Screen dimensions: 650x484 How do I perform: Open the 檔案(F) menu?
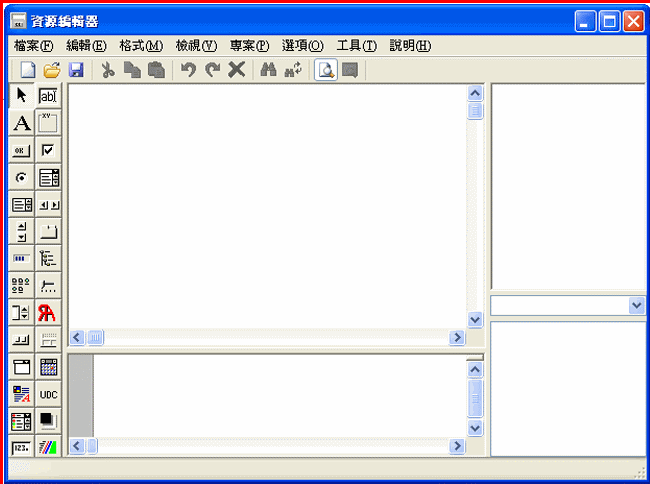pyautogui.click(x=34, y=45)
